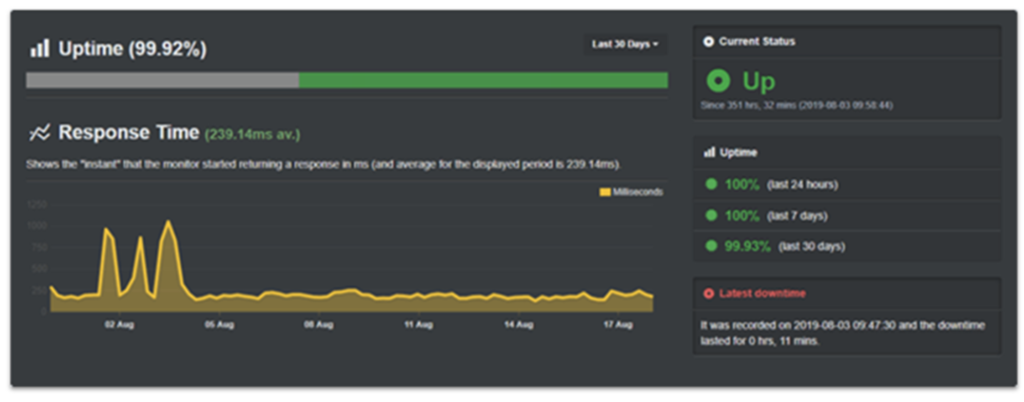
Task: Click the green dot for last 30 days
Action: click(x=711, y=245)
